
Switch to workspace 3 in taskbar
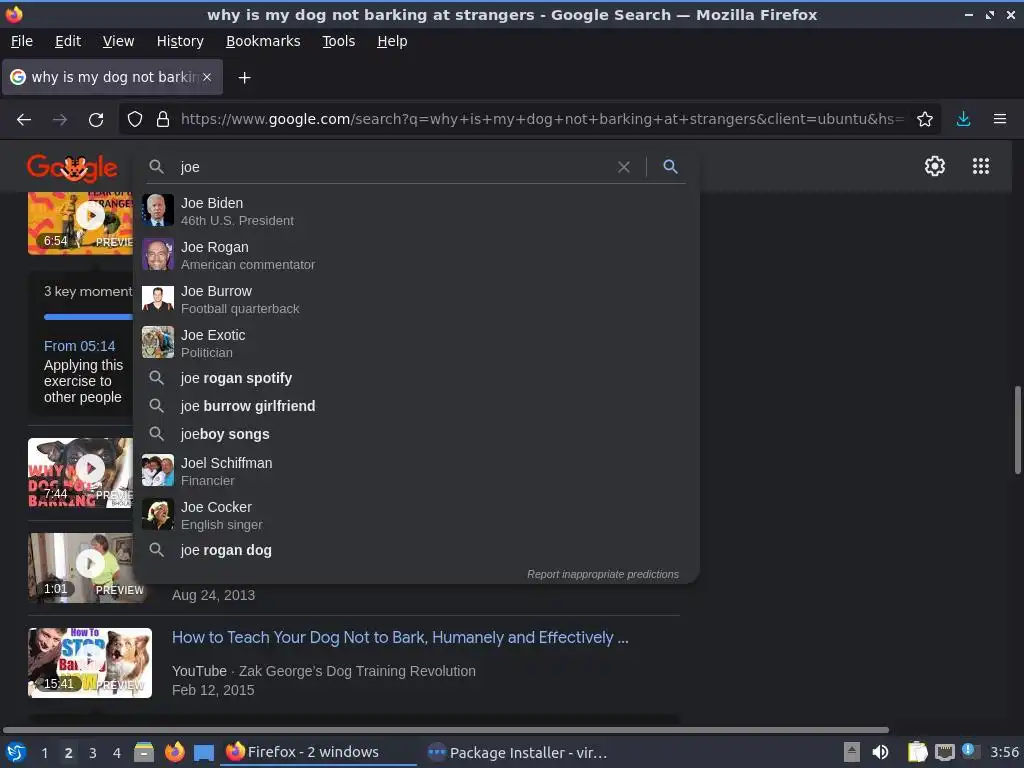(93, 753)
